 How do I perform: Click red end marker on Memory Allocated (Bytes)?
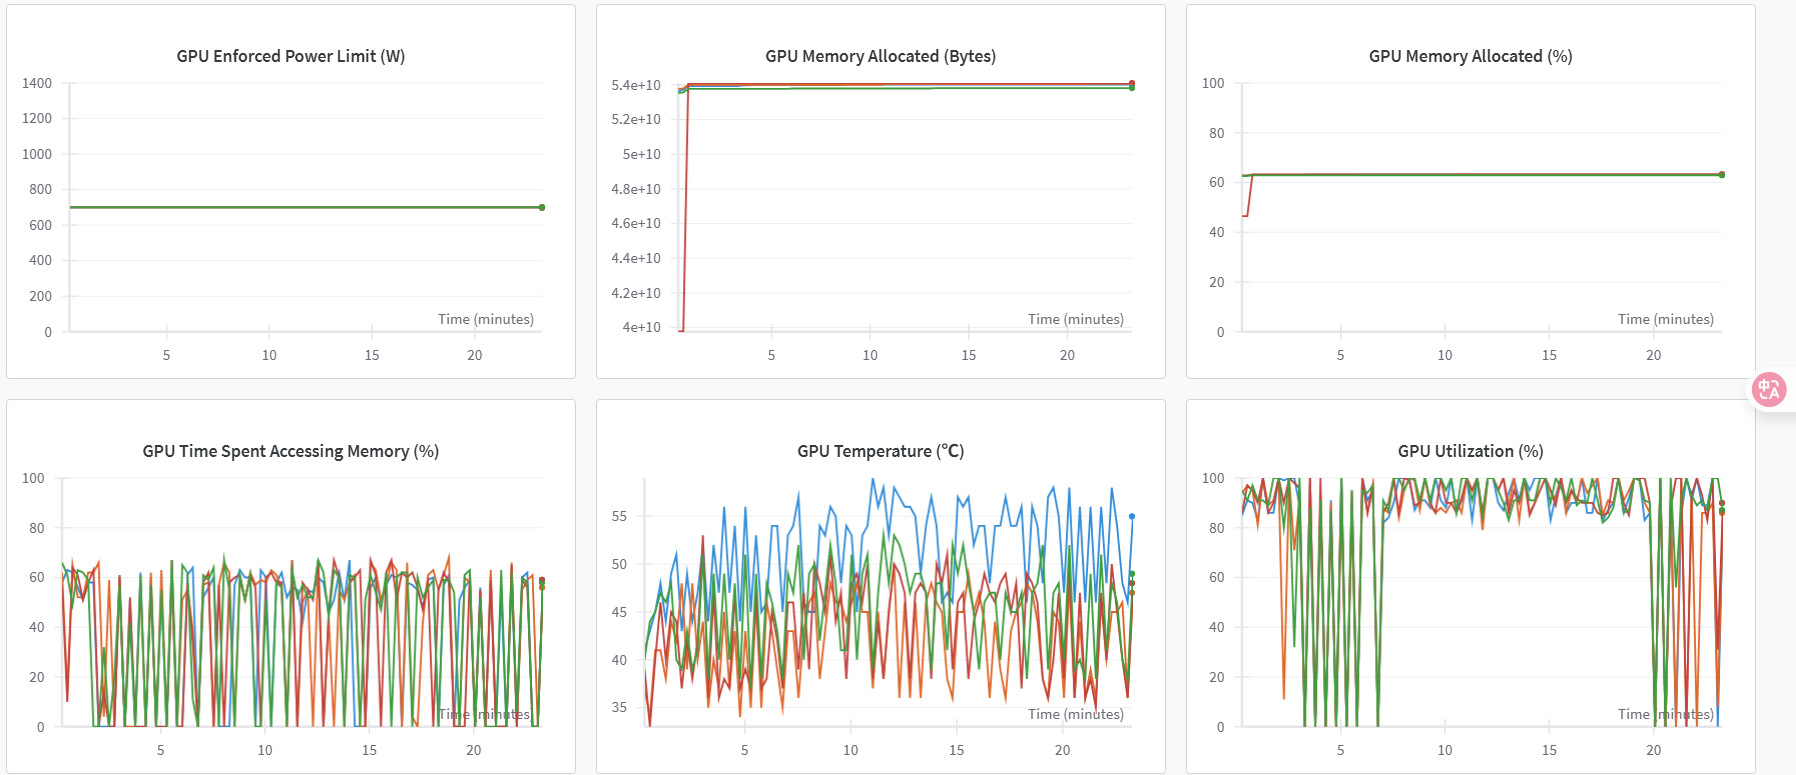point(1132,84)
